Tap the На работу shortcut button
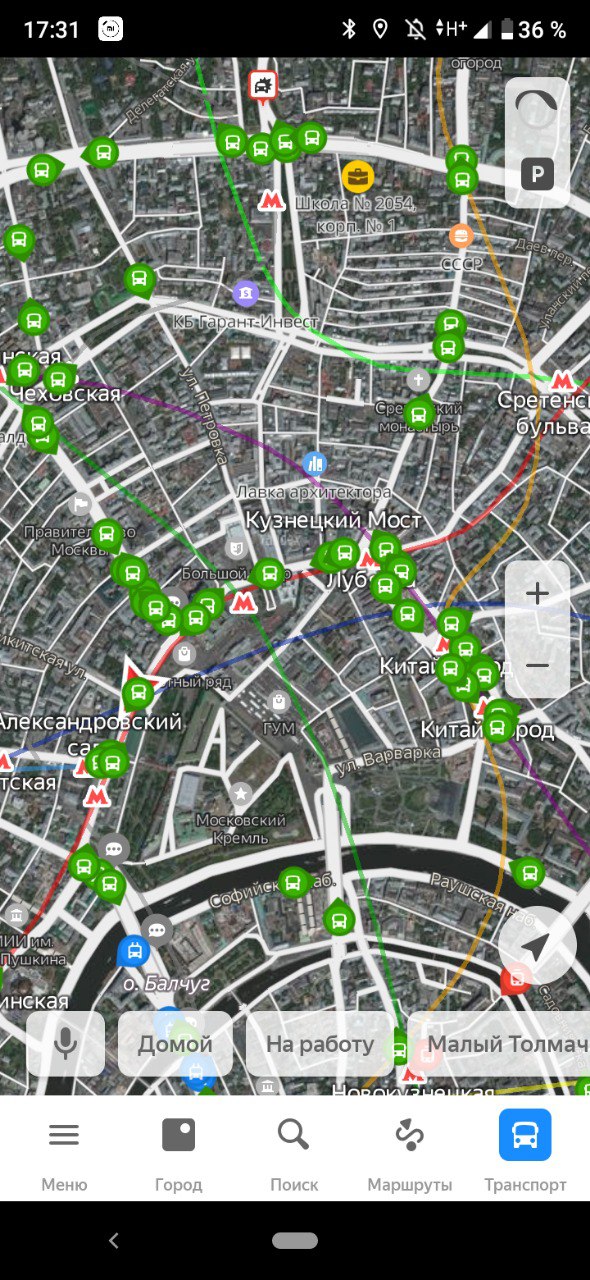 pyautogui.click(x=320, y=1044)
